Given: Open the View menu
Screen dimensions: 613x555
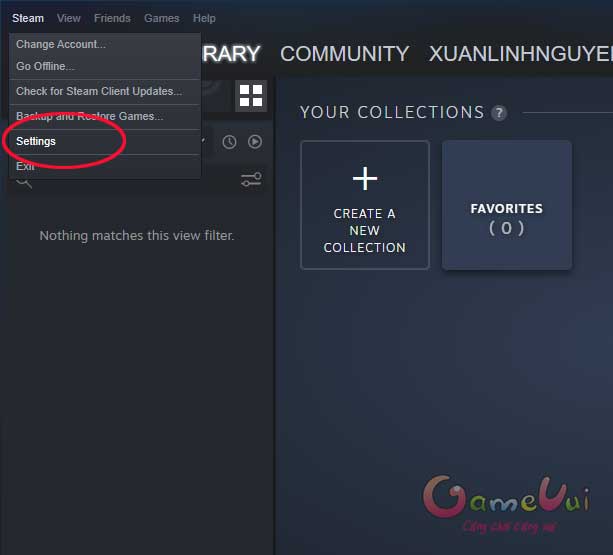Looking at the screenshot, I should (x=69, y=18).
